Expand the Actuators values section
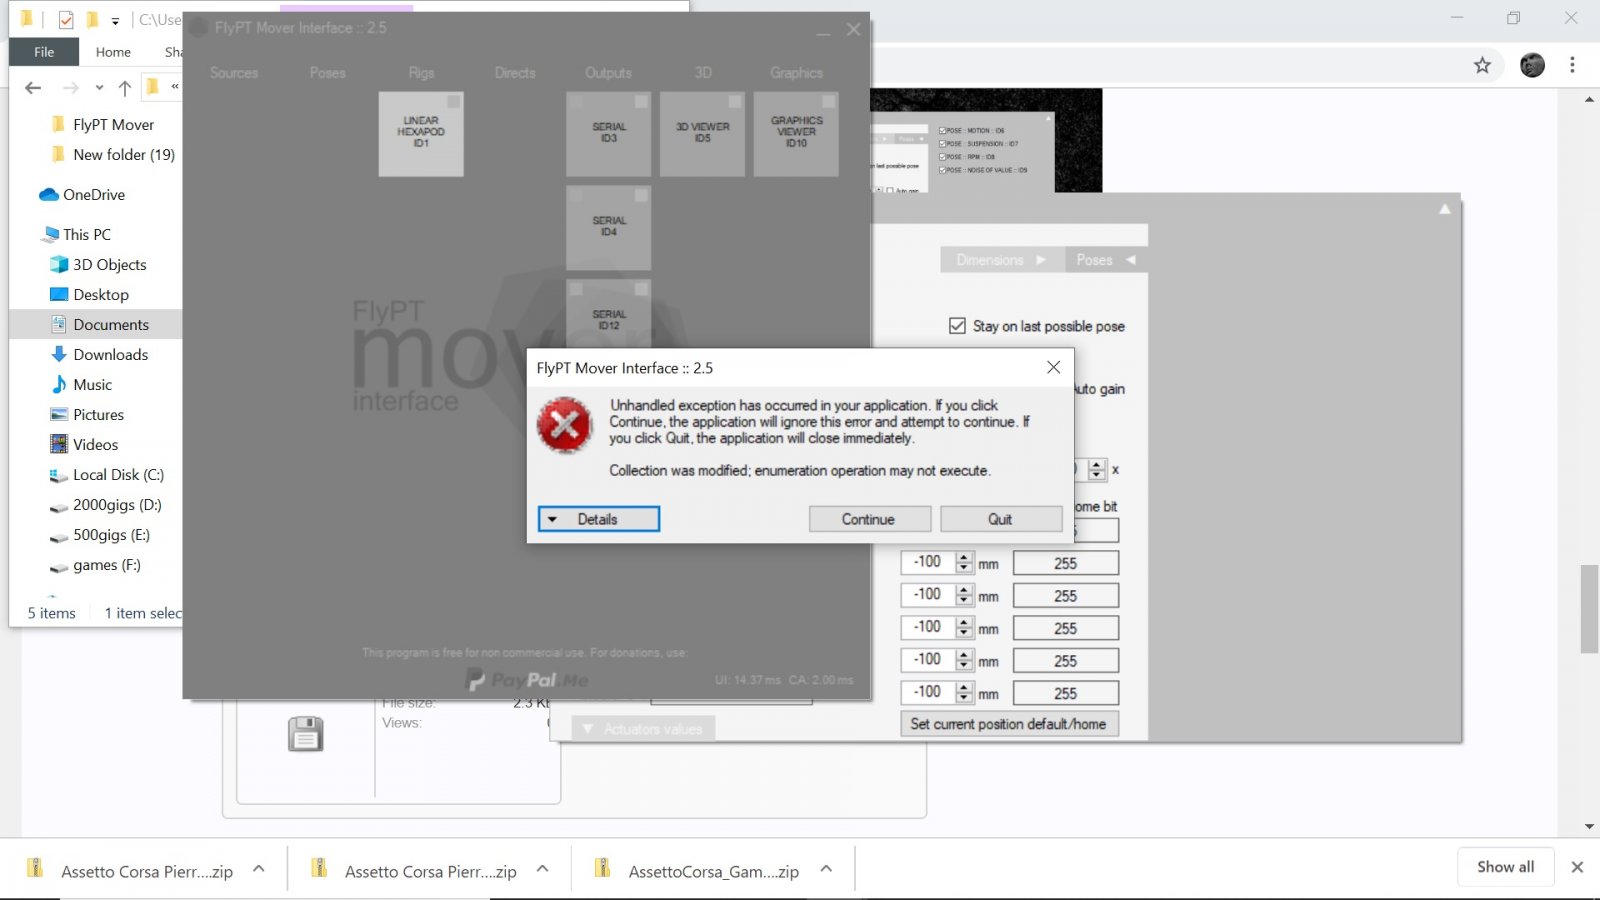The width and height of the screenshot is (1600, 900). coord(643,729)
